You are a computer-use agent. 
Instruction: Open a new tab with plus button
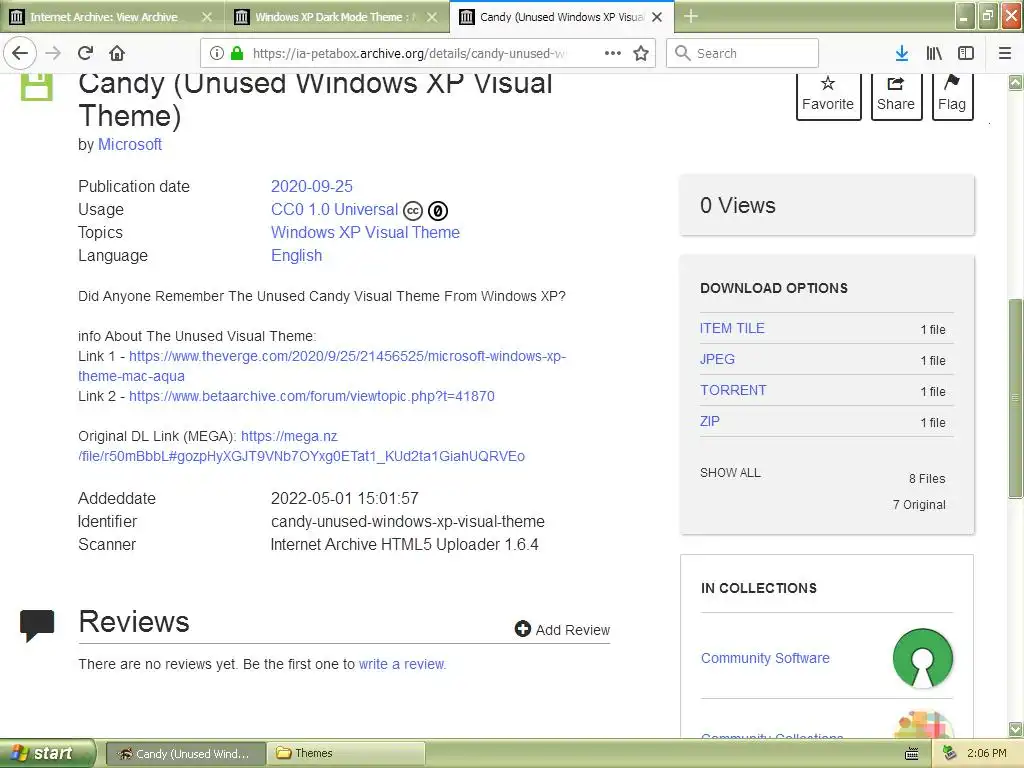(x=691, y=16)
